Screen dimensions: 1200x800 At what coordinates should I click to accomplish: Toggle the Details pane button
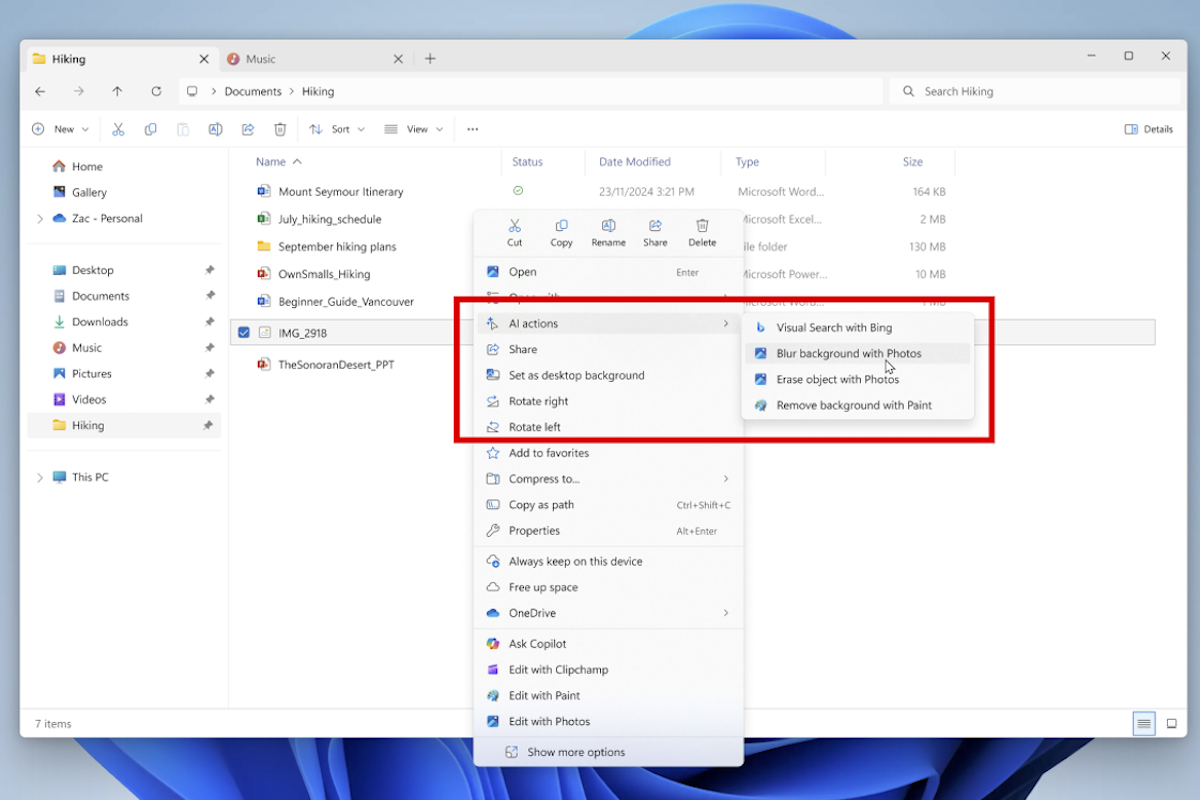[1148, 129]
